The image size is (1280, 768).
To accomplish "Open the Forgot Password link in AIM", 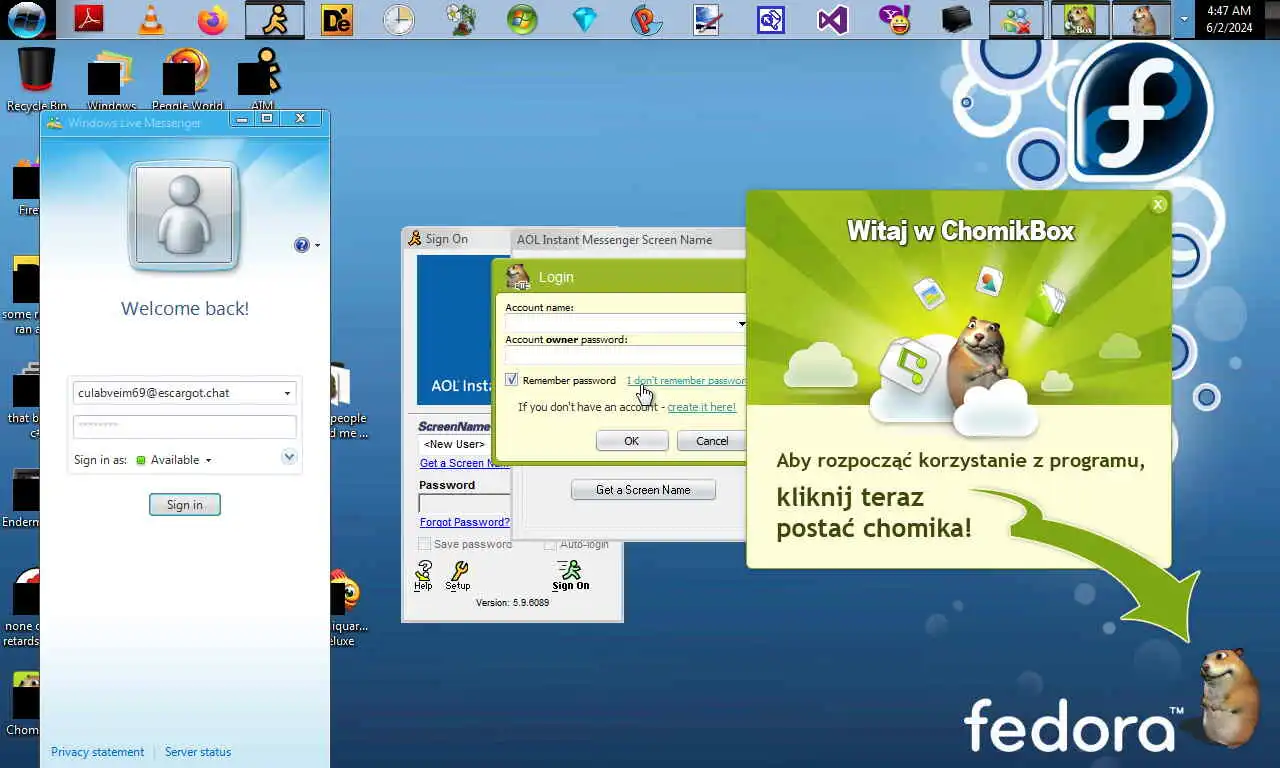I will point(465,522).
